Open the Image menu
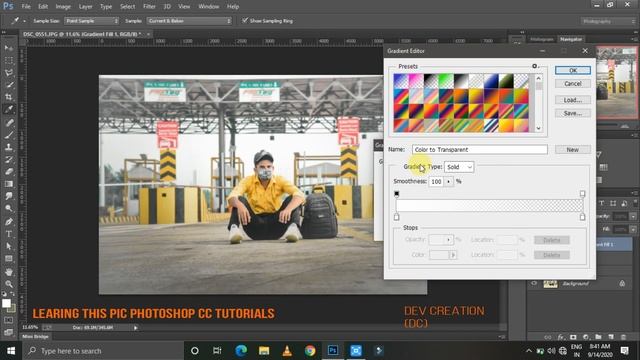 click(63, 7)
